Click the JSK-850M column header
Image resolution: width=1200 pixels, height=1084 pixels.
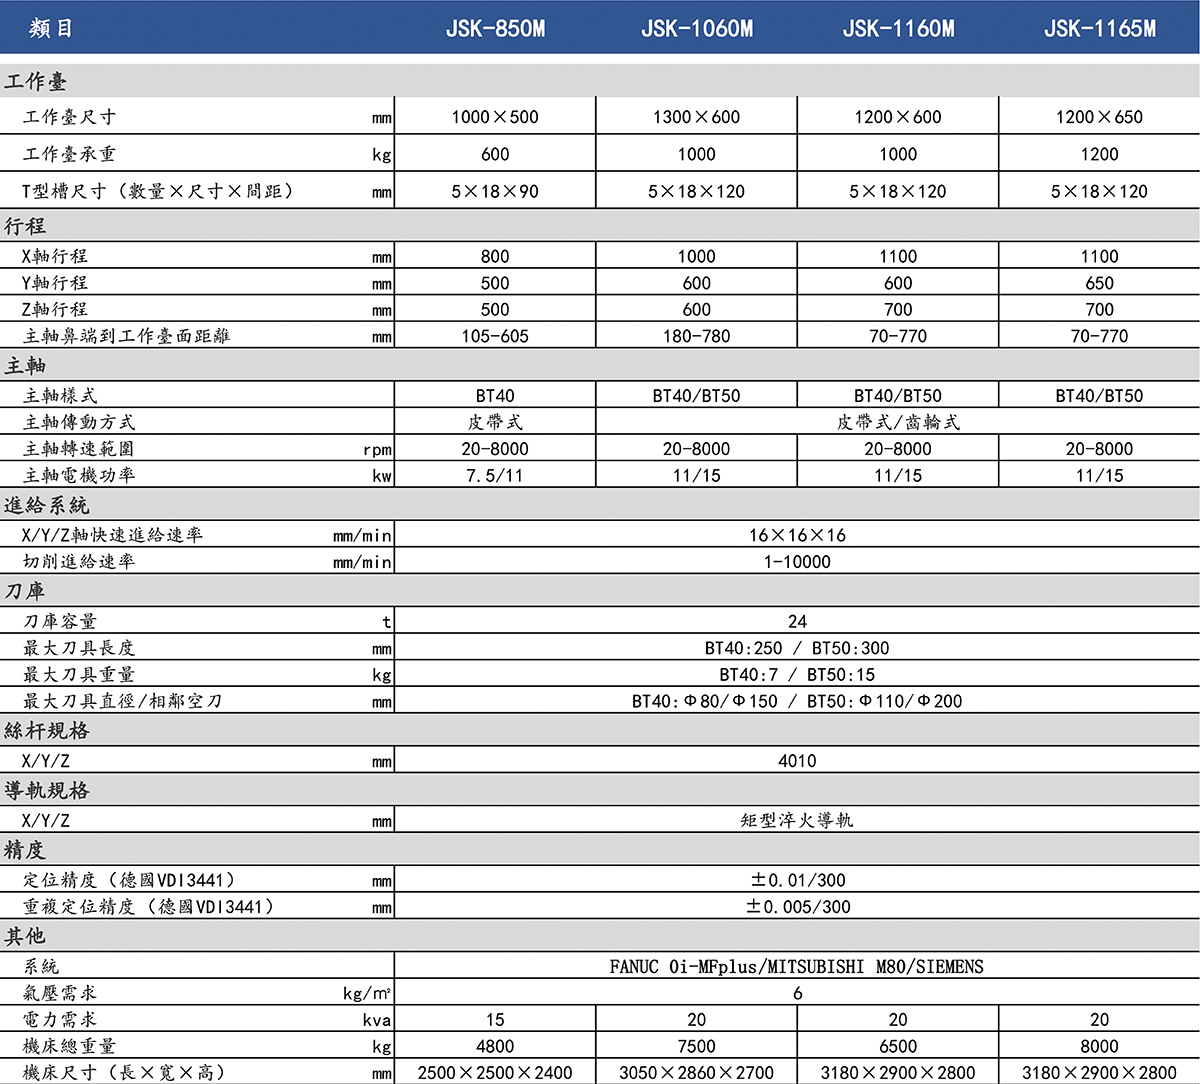tap(495, 29)
